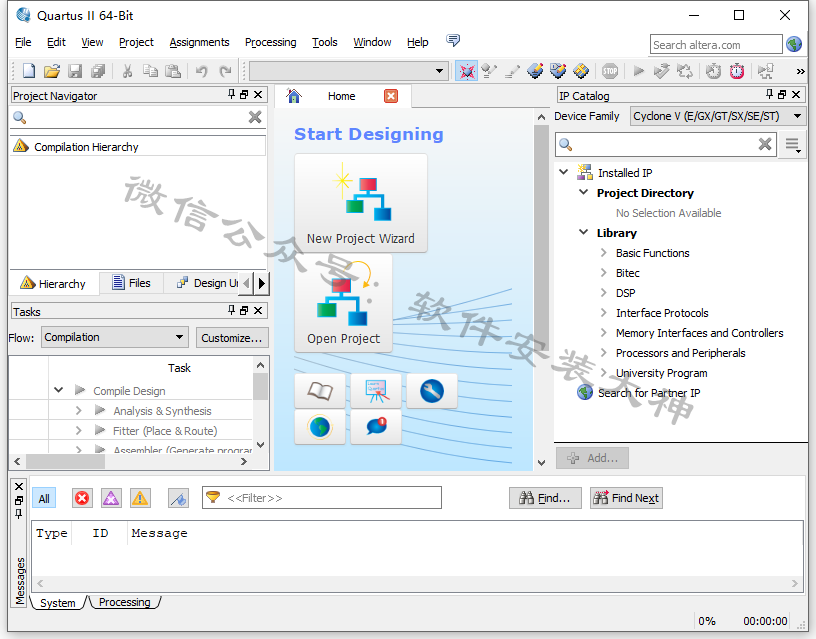Launch the New Project Wizard
The height and width of the screenshot is (639, 816).
361,203
